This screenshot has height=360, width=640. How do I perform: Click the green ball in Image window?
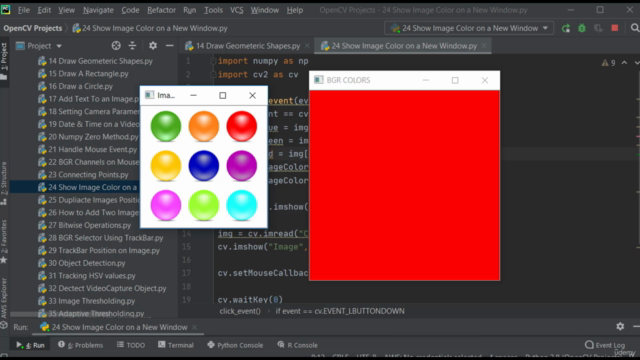click(166, 126)
